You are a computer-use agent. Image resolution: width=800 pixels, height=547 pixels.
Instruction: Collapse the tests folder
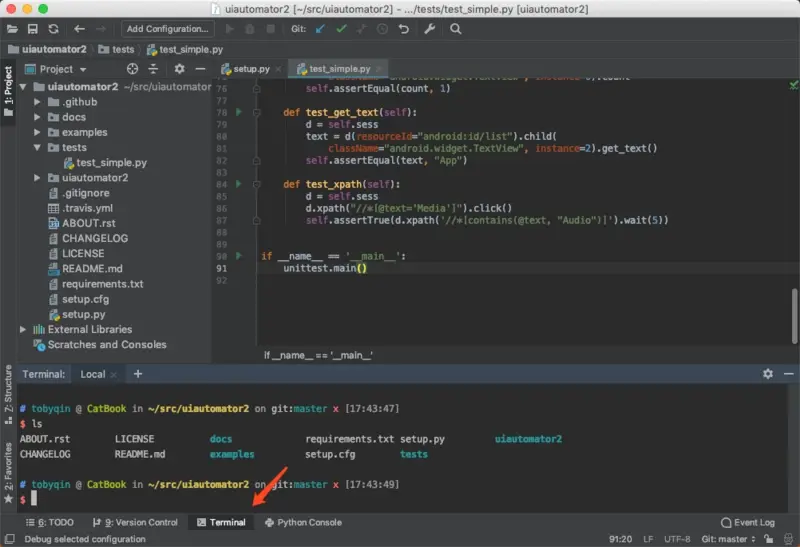[37, 147]
